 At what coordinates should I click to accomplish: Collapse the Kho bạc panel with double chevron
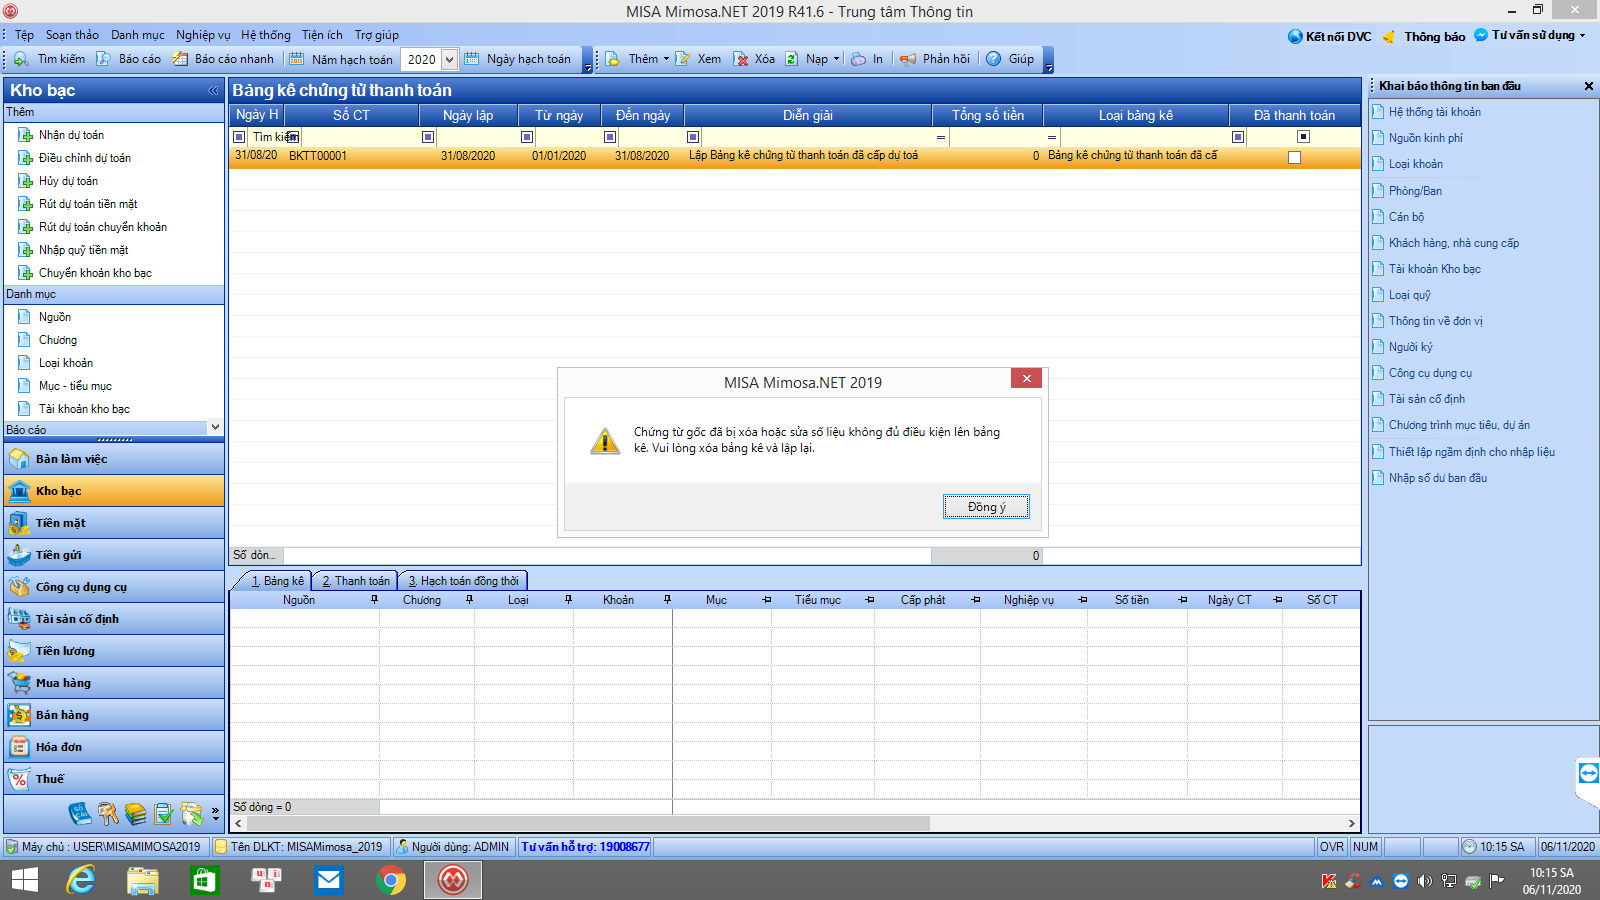[x=213, y=90]
